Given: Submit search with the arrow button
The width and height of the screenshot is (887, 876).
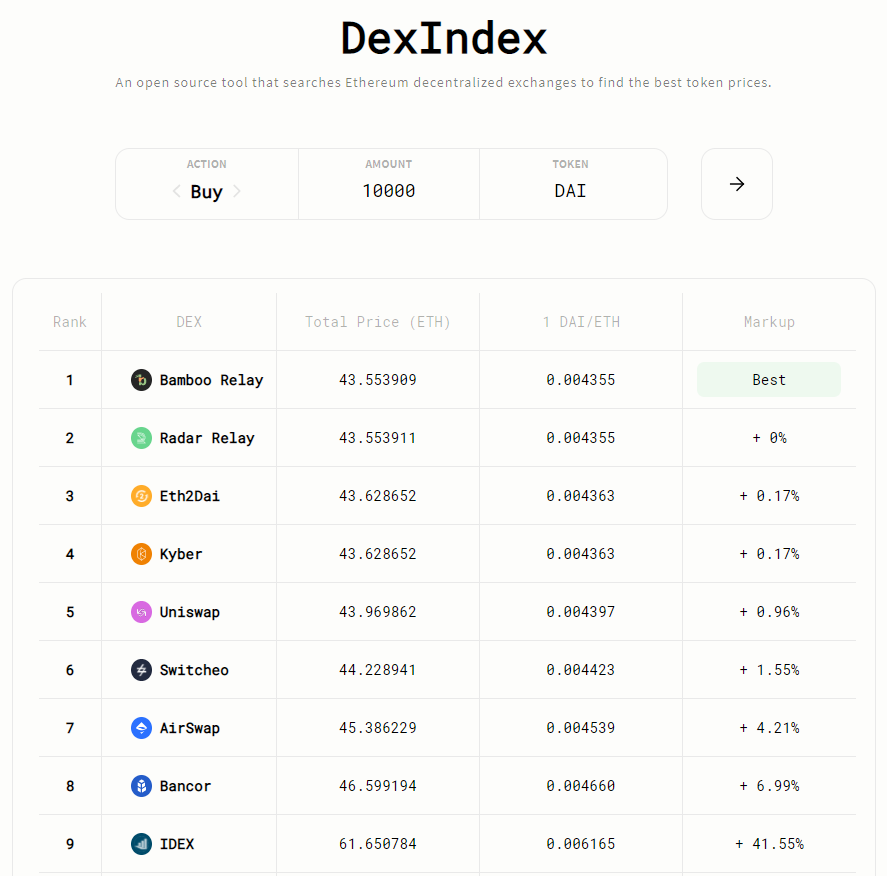Looking at the screenshot, I should 737,184.
